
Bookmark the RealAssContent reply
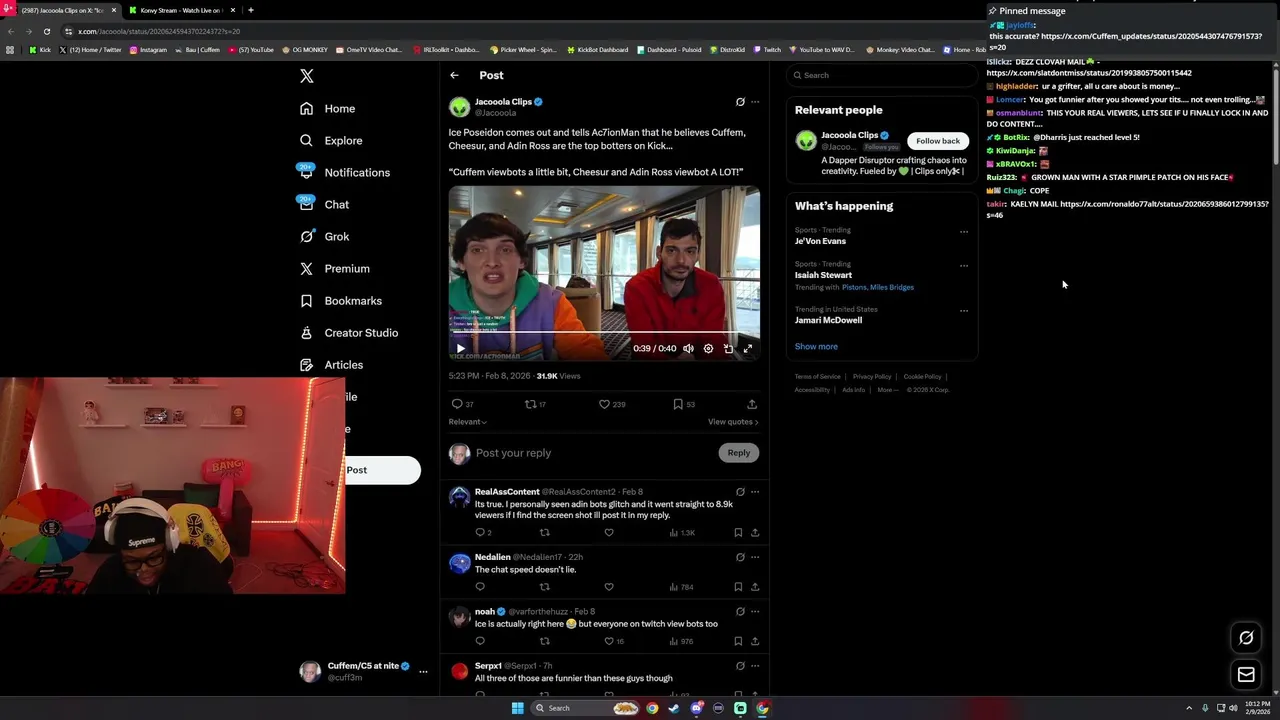point(738,533)
